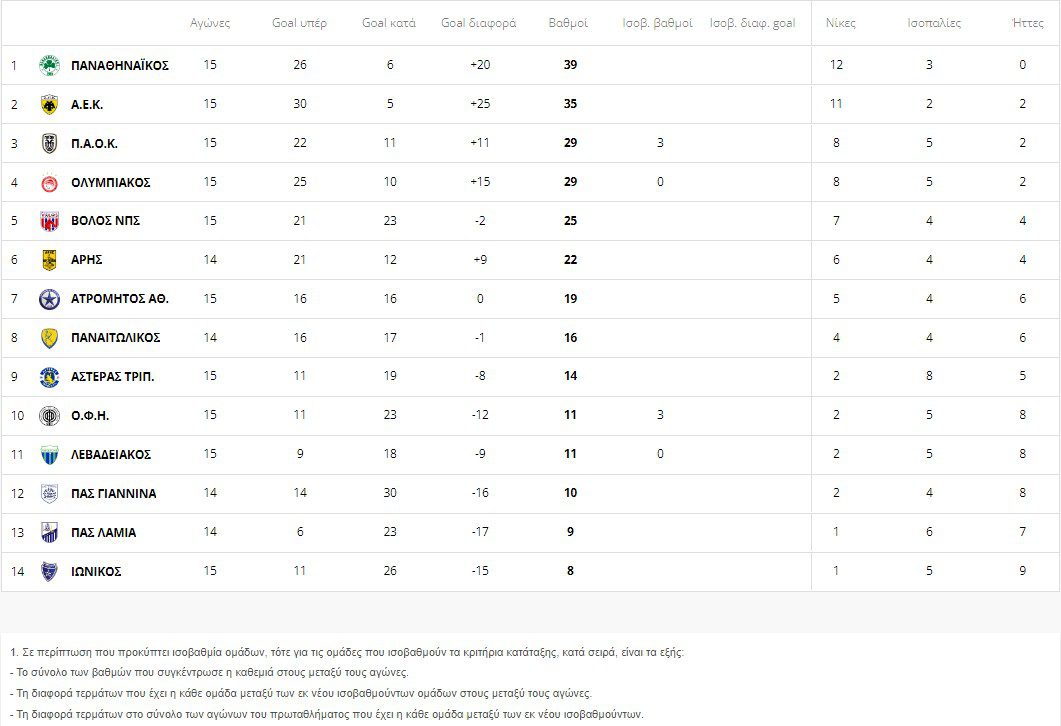Click the Asteras Tripolis club crest
Viewport: 1061px width, 726px height.
click(49, 377)
